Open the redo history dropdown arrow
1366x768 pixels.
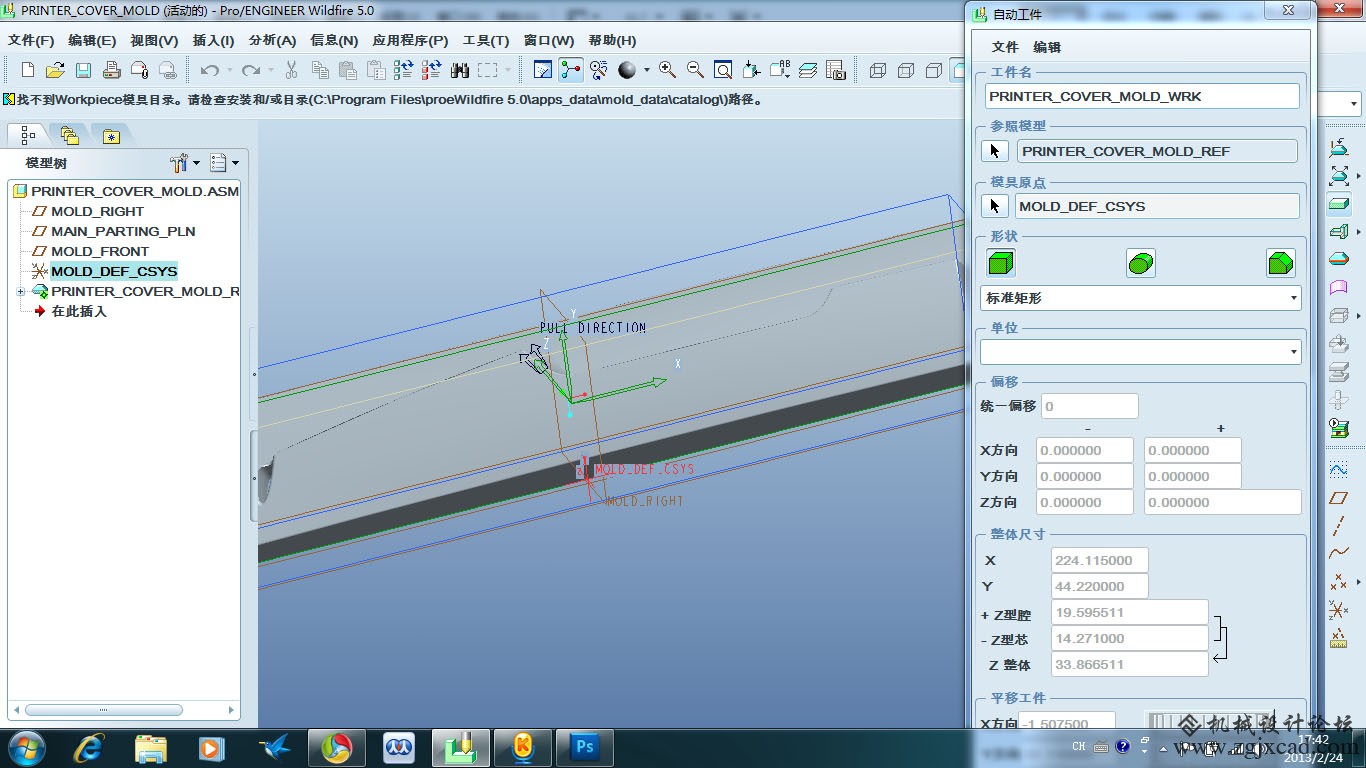[271, 70]
